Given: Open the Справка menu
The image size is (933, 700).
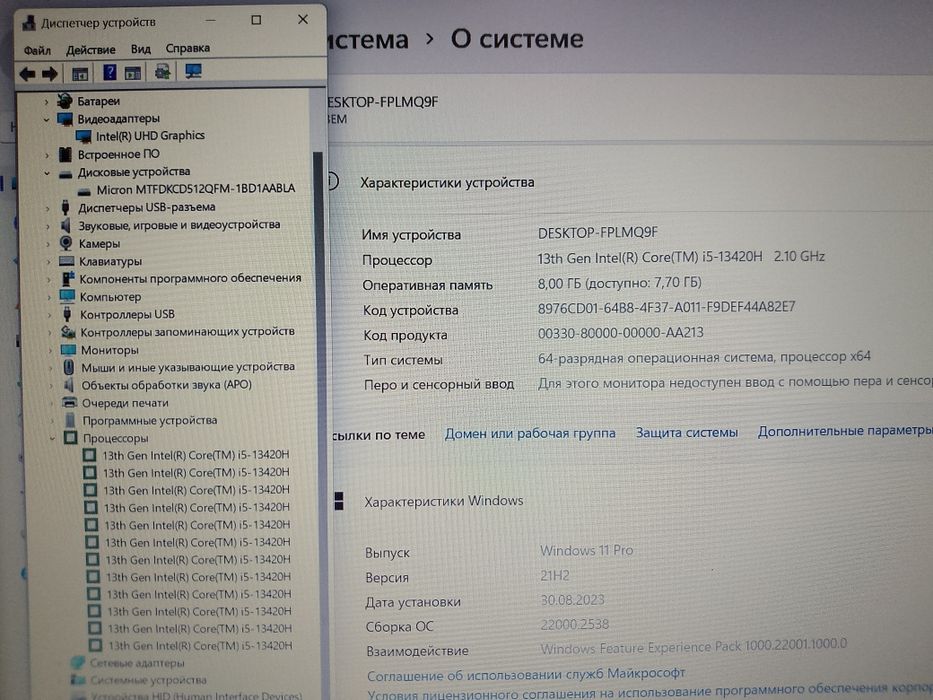Looking at the screenshot, I should [187, 48].
